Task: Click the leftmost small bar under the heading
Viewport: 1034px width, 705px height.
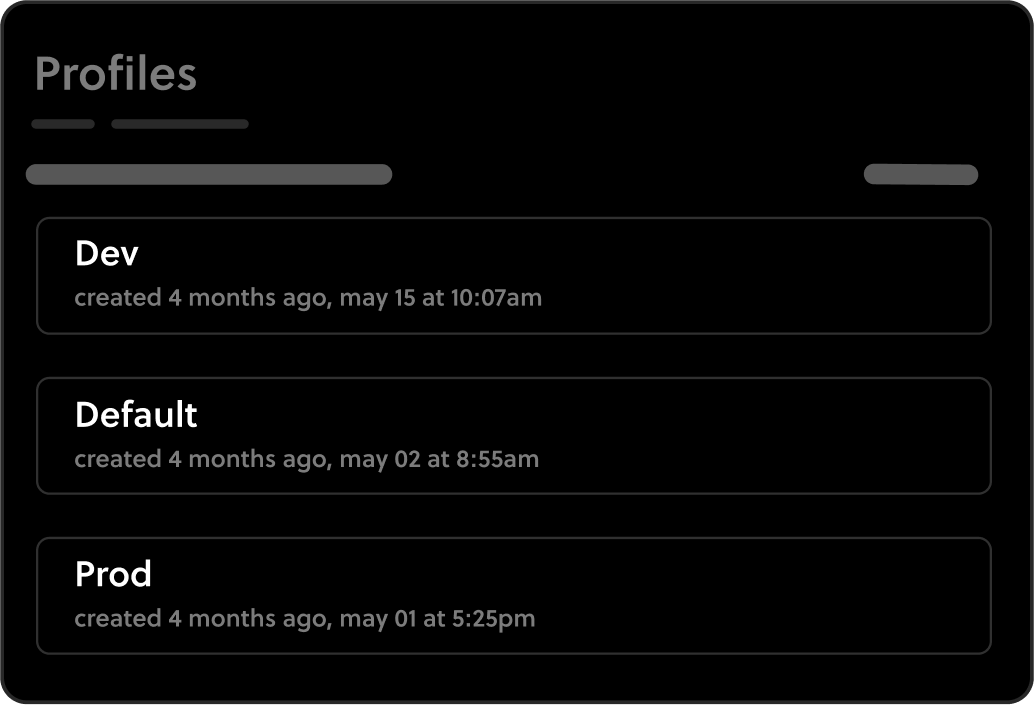Action: pos(62,124)
